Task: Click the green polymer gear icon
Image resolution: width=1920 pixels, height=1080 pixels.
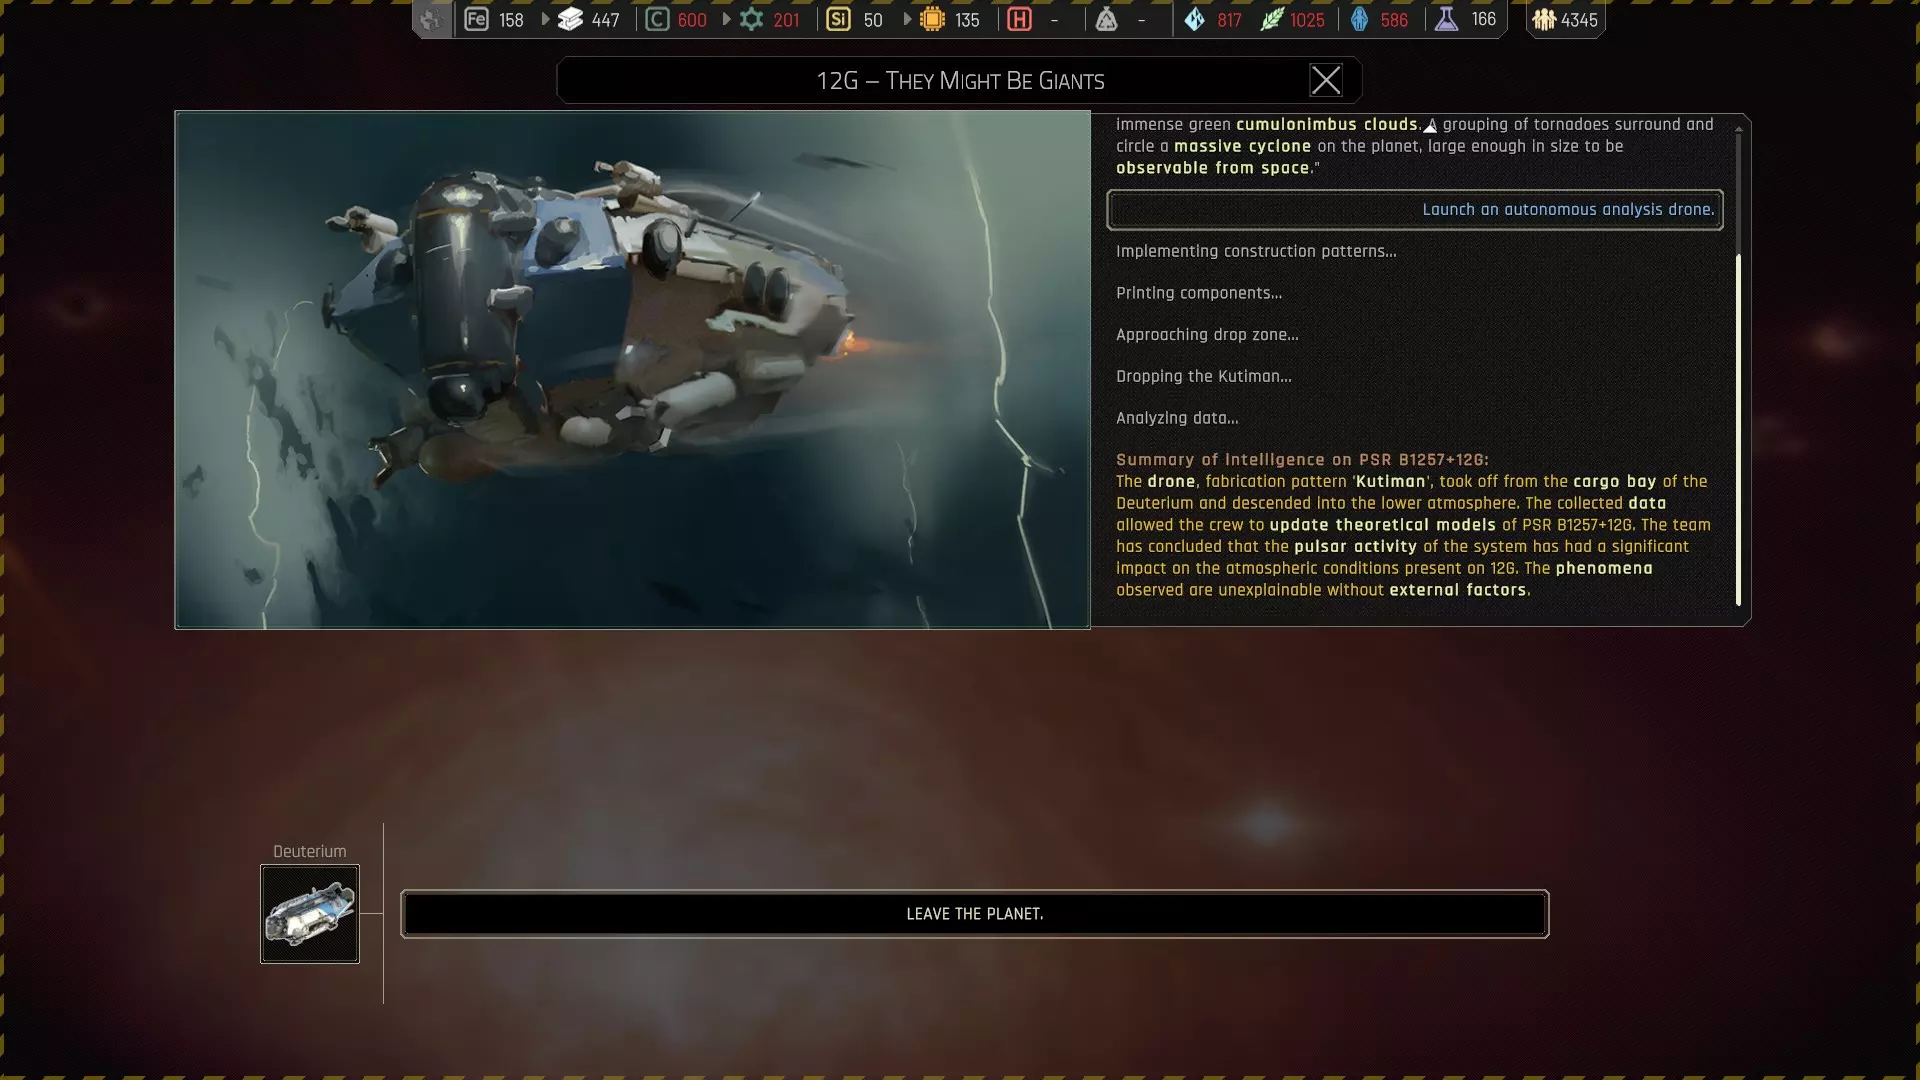Action: 751,19
